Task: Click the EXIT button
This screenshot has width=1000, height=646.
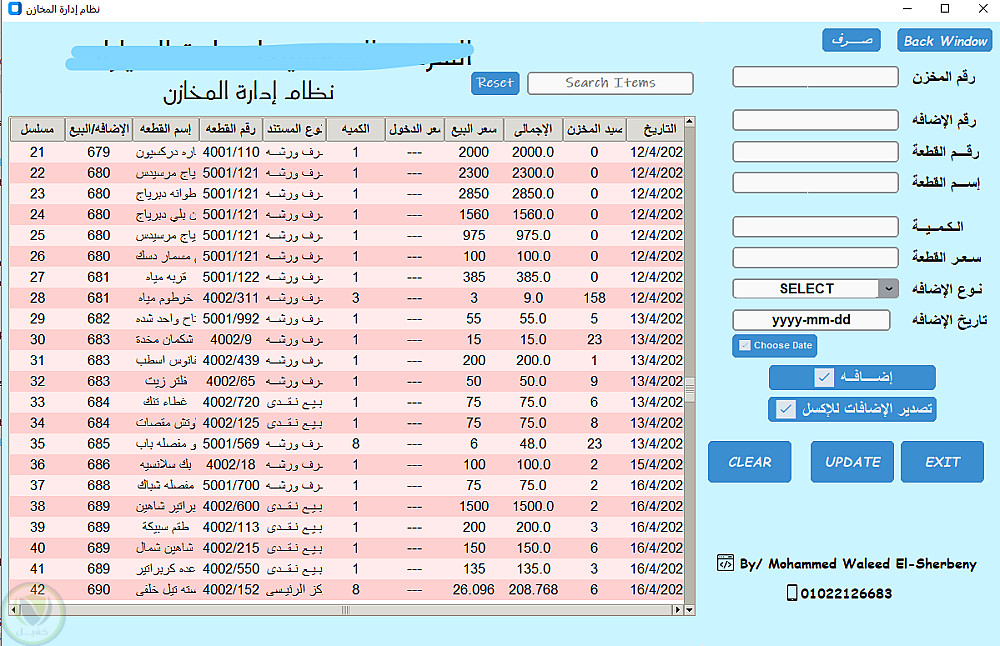Action: tap(943, 462)
